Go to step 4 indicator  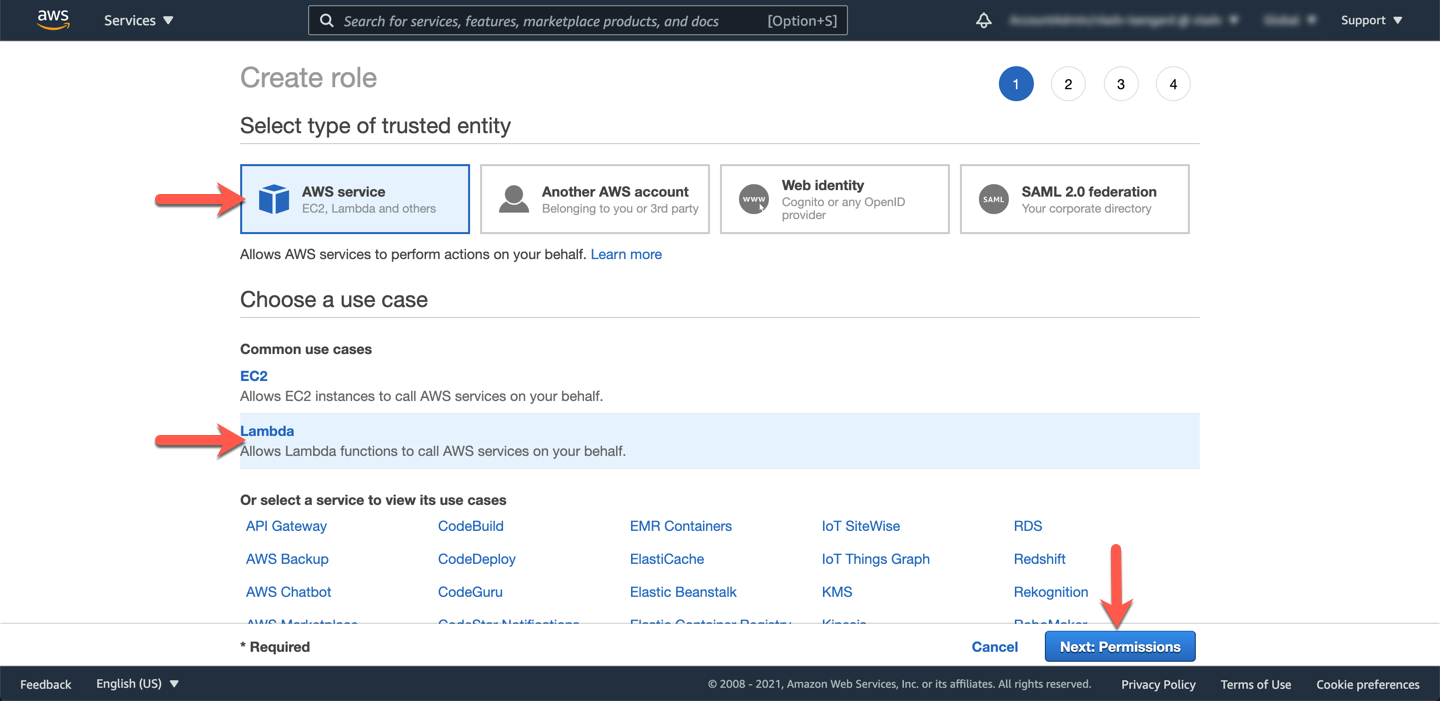[1173, 84]
